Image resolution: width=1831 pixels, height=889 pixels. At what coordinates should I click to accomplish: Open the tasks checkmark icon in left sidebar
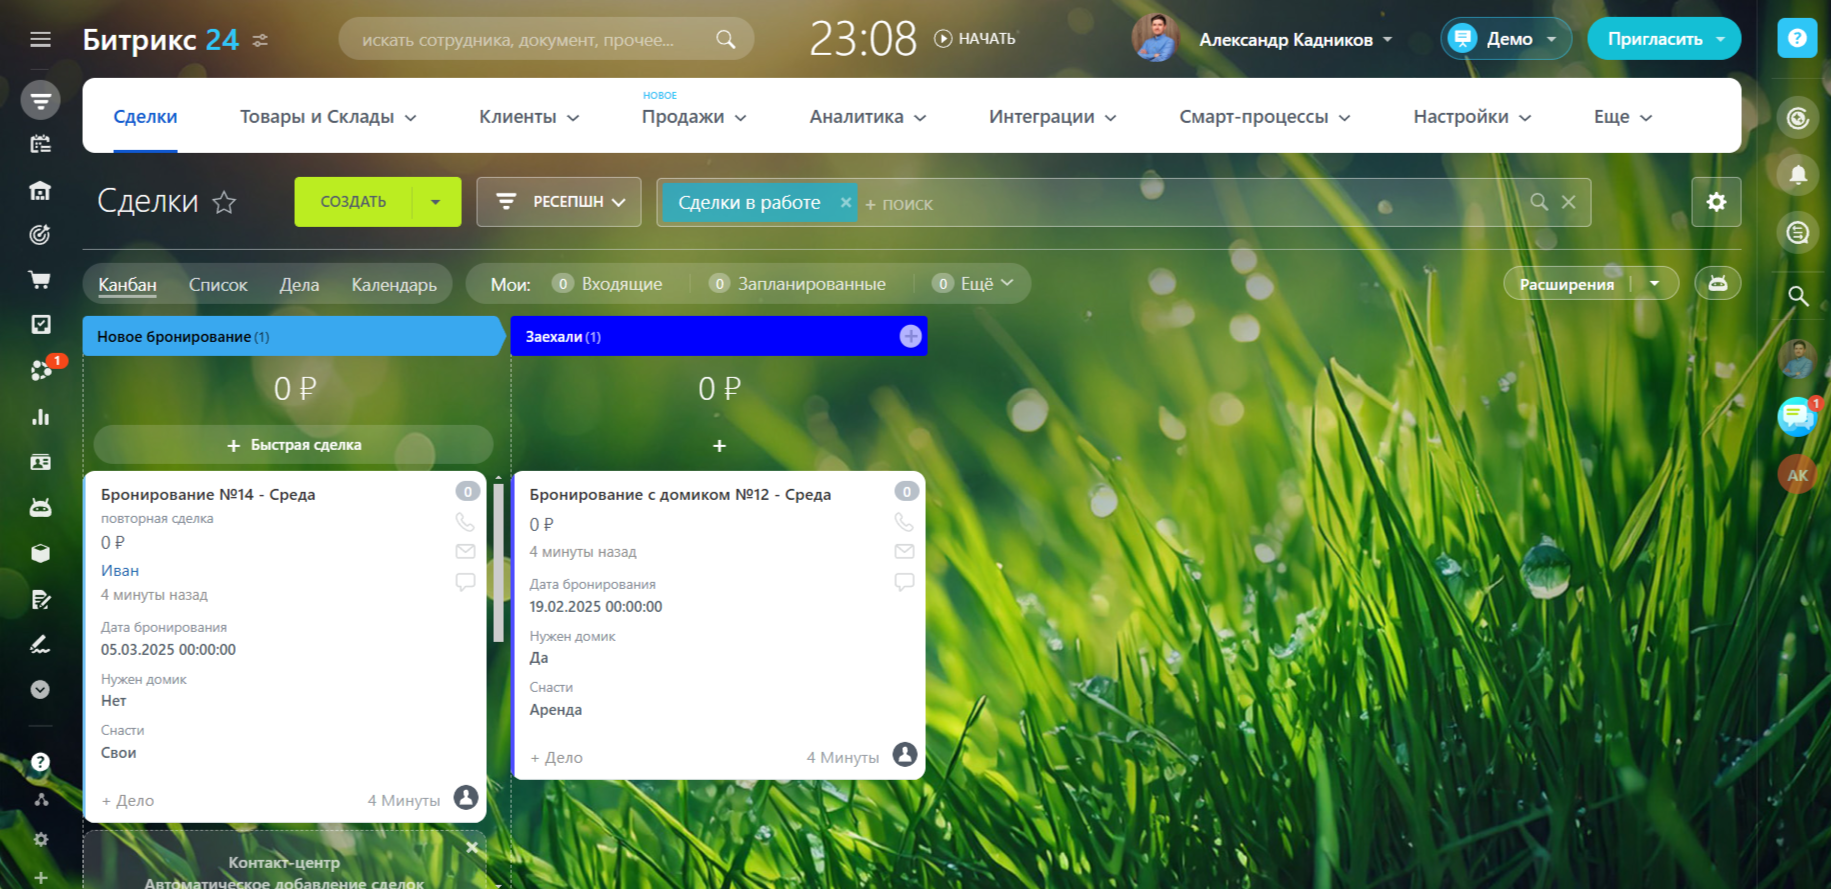tap(40, 324)
